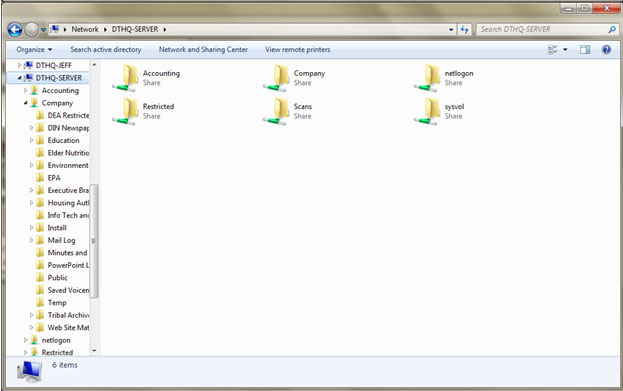Expand the arrow after Network breadcrumb
The image size is (623, 391).
(105, 29)
